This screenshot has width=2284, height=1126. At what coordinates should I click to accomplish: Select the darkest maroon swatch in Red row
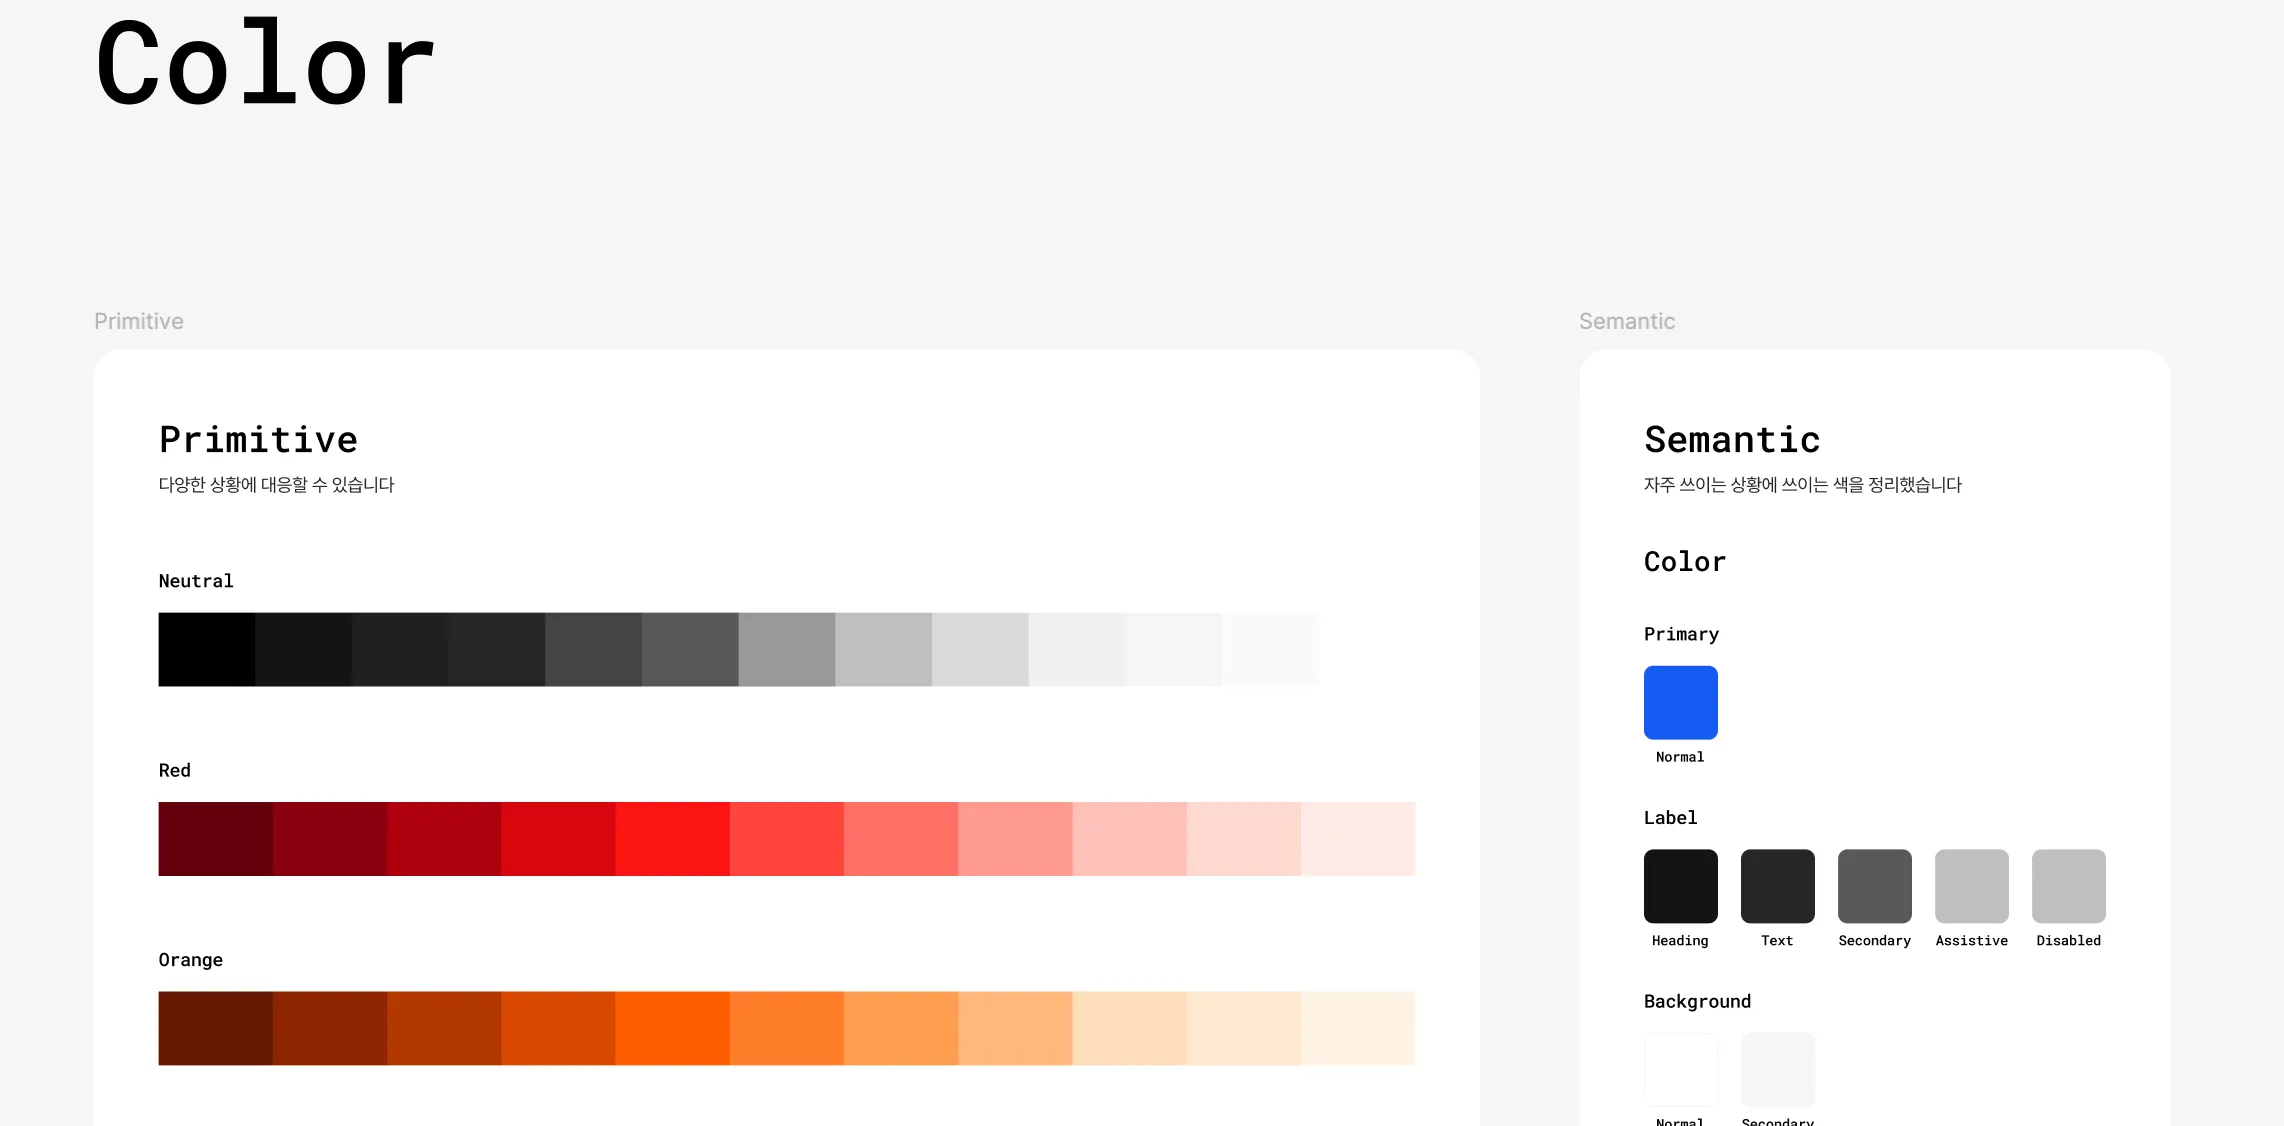tap(215, 838)
